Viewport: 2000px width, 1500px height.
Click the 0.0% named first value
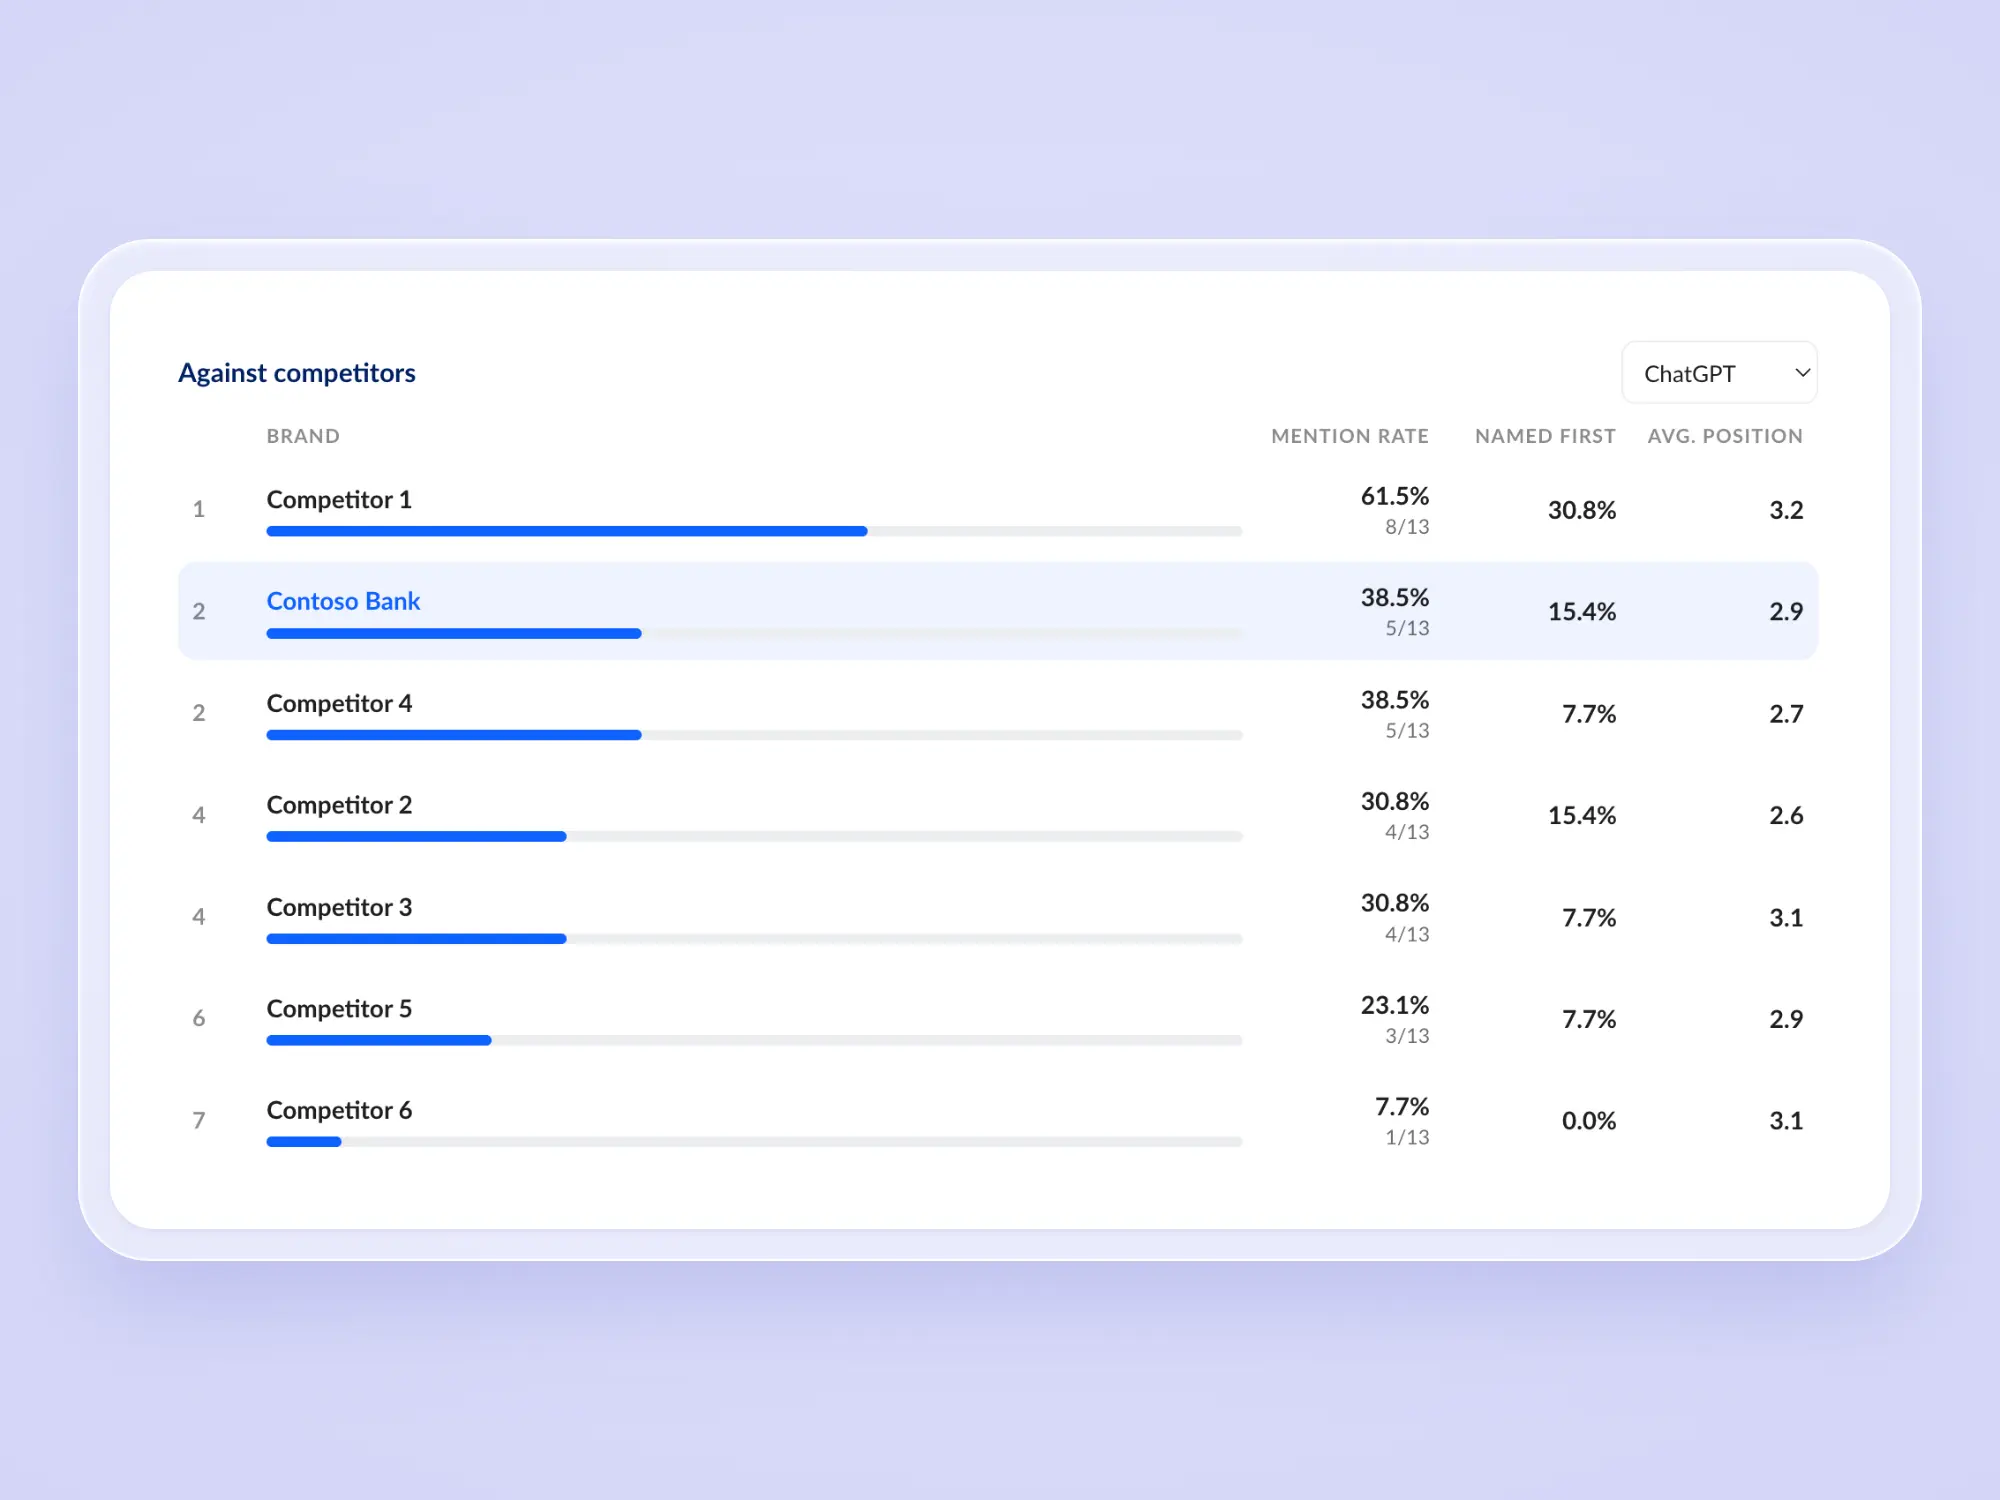pos(1589,1121)
